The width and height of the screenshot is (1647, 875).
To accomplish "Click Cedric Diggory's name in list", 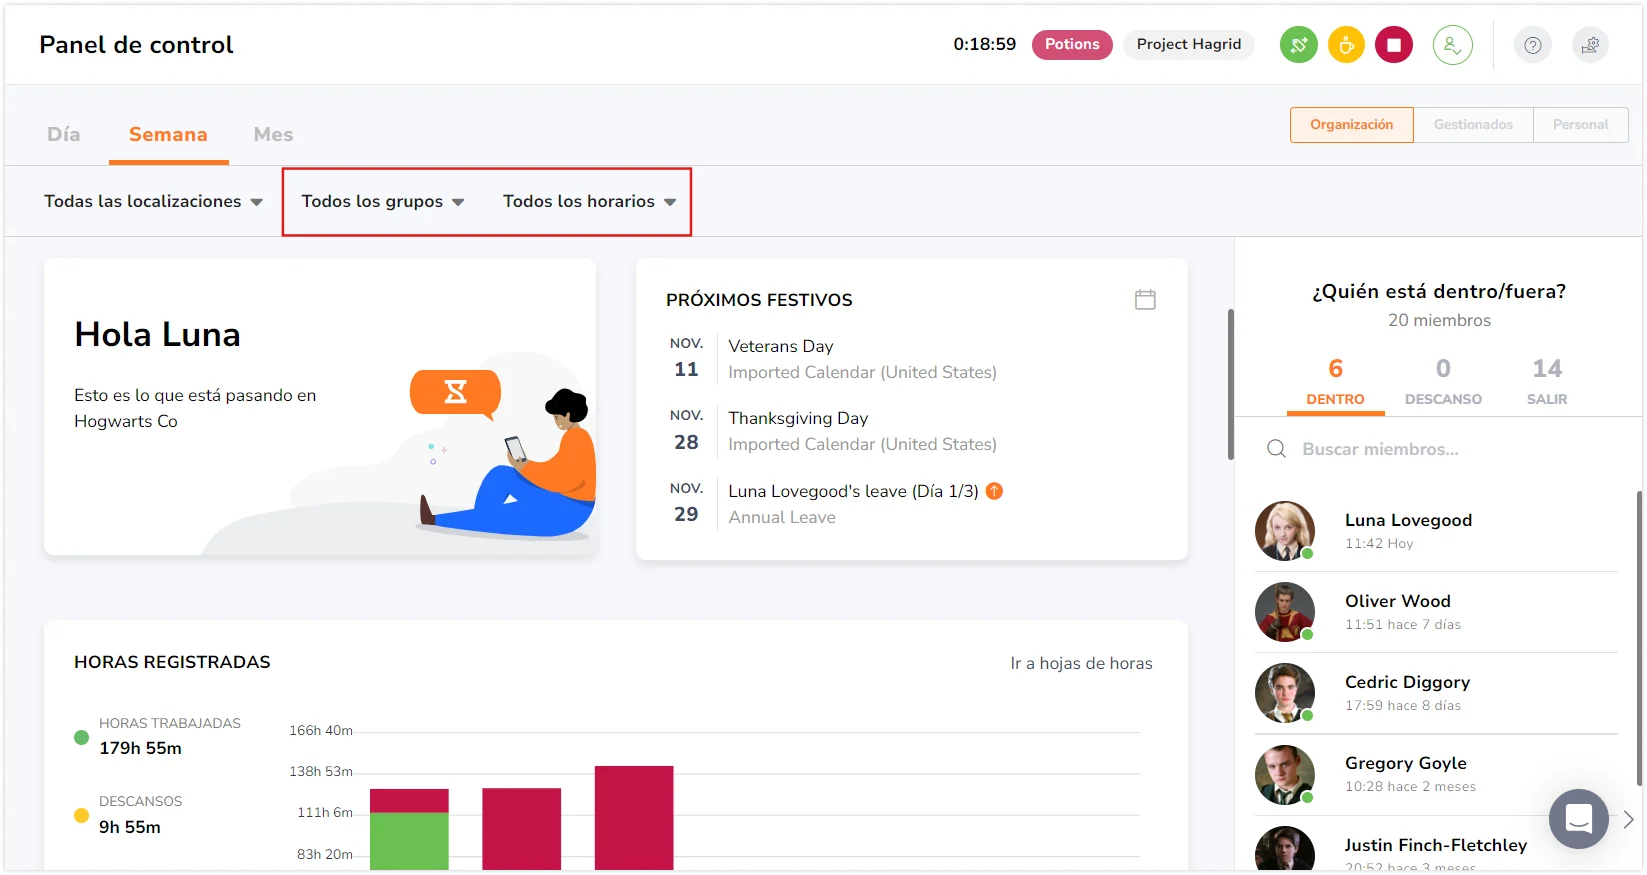I will 1407,682.
